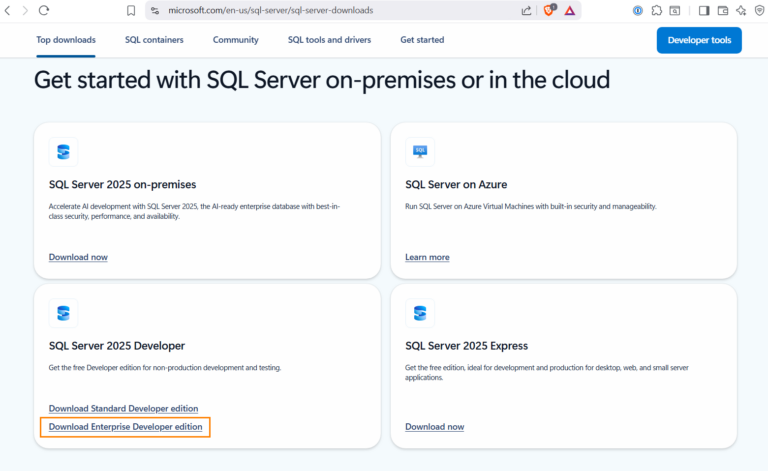This screenshot has height=471, width=768.
Task: Open Brave Shields lion icon
Action: coord(549,10)
